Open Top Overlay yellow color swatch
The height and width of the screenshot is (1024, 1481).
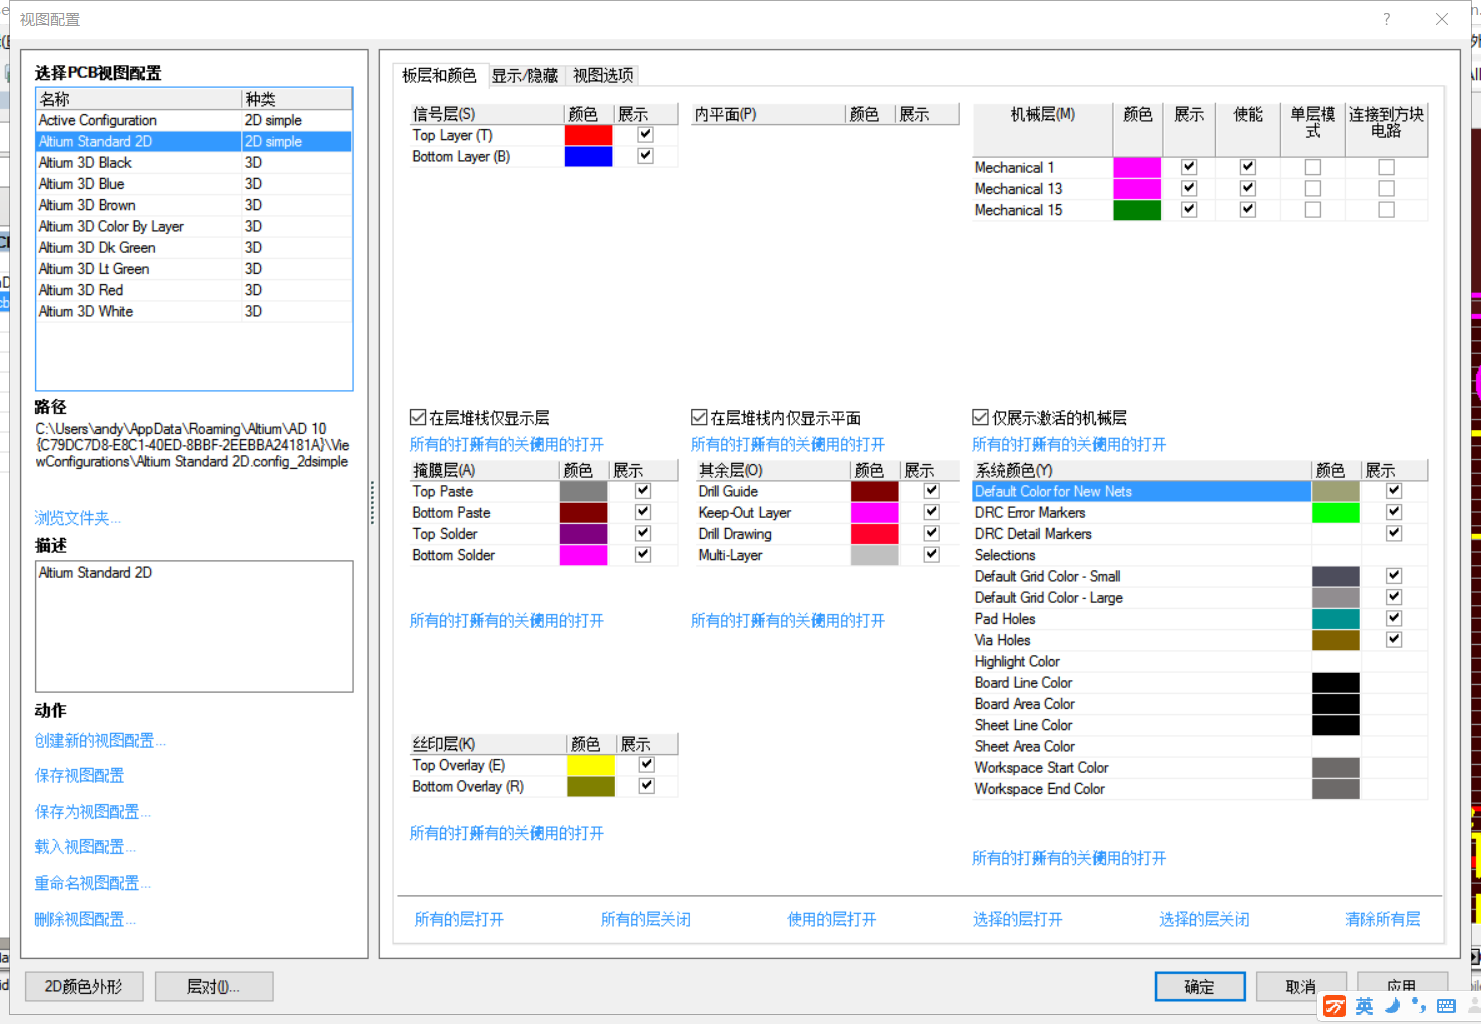(x=591, y=765)
